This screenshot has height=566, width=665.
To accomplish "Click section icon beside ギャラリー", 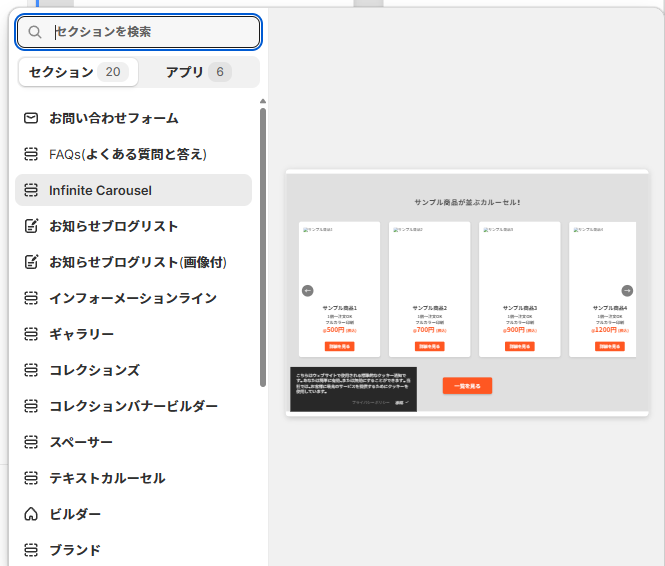I will tap(31, 334).
